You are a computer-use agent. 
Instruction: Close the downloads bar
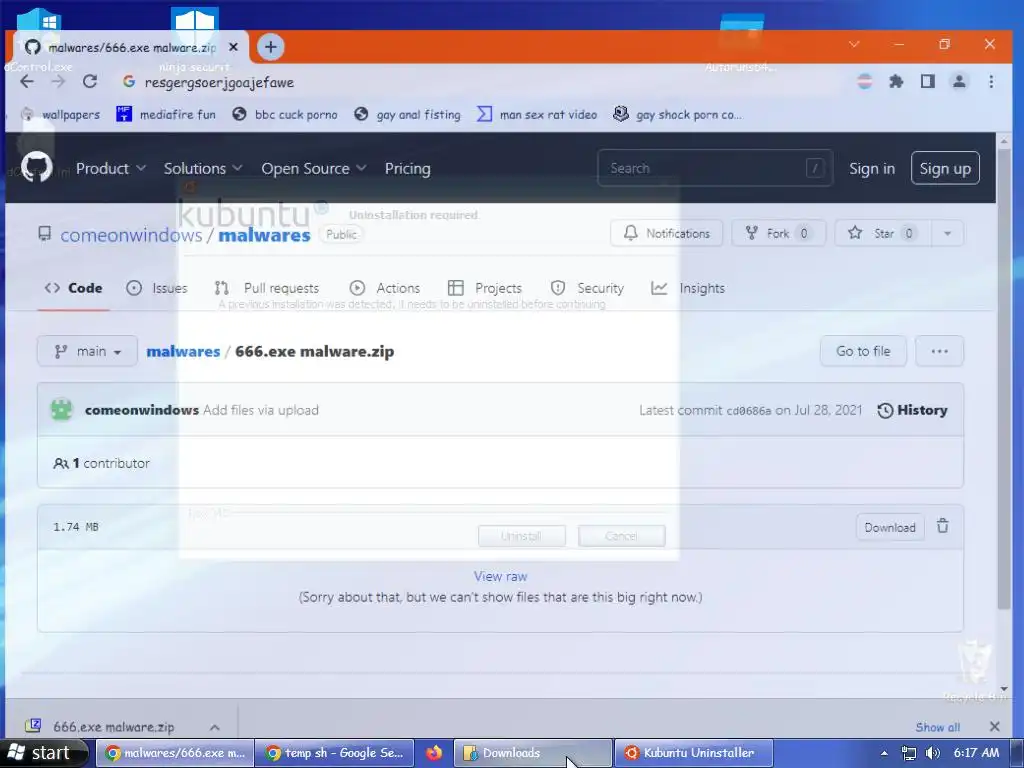994,727
